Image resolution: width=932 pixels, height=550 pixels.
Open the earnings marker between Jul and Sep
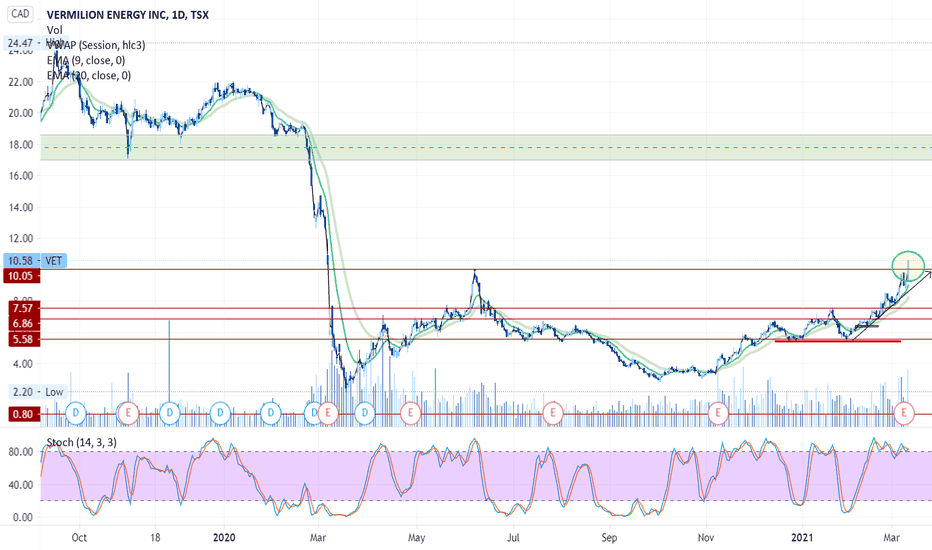(553, 413)
